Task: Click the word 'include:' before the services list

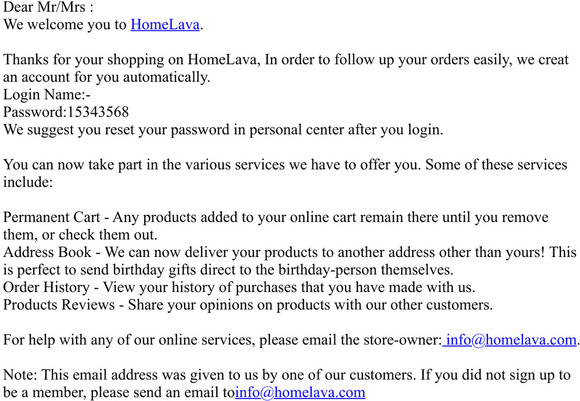Action: coord(28,182)
